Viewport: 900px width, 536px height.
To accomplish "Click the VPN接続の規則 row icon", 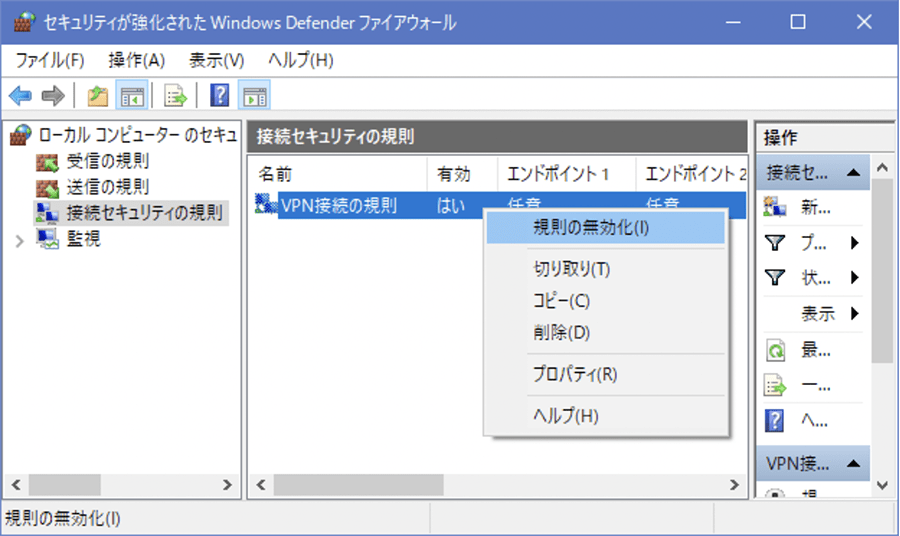I will [266, 204].
